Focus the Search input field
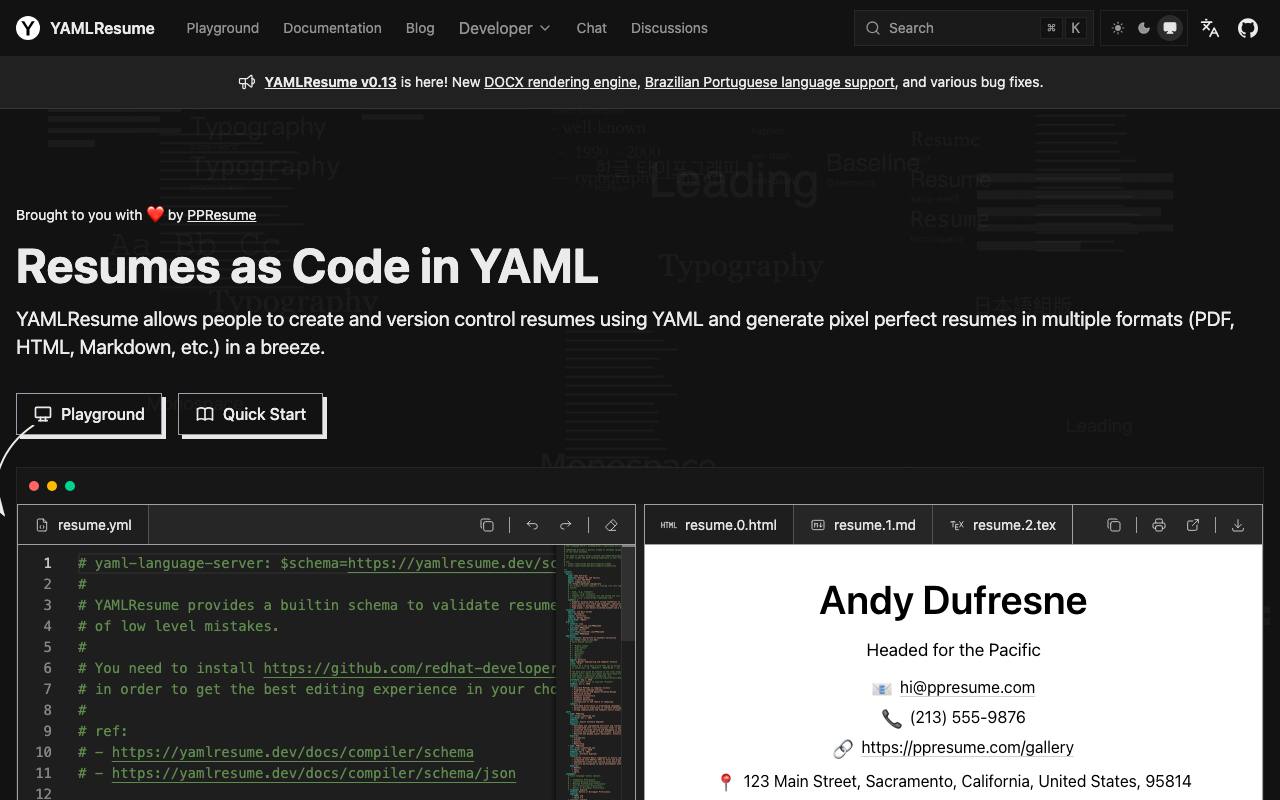This screenshot has height=800, width=1280. tap(974, 28)
